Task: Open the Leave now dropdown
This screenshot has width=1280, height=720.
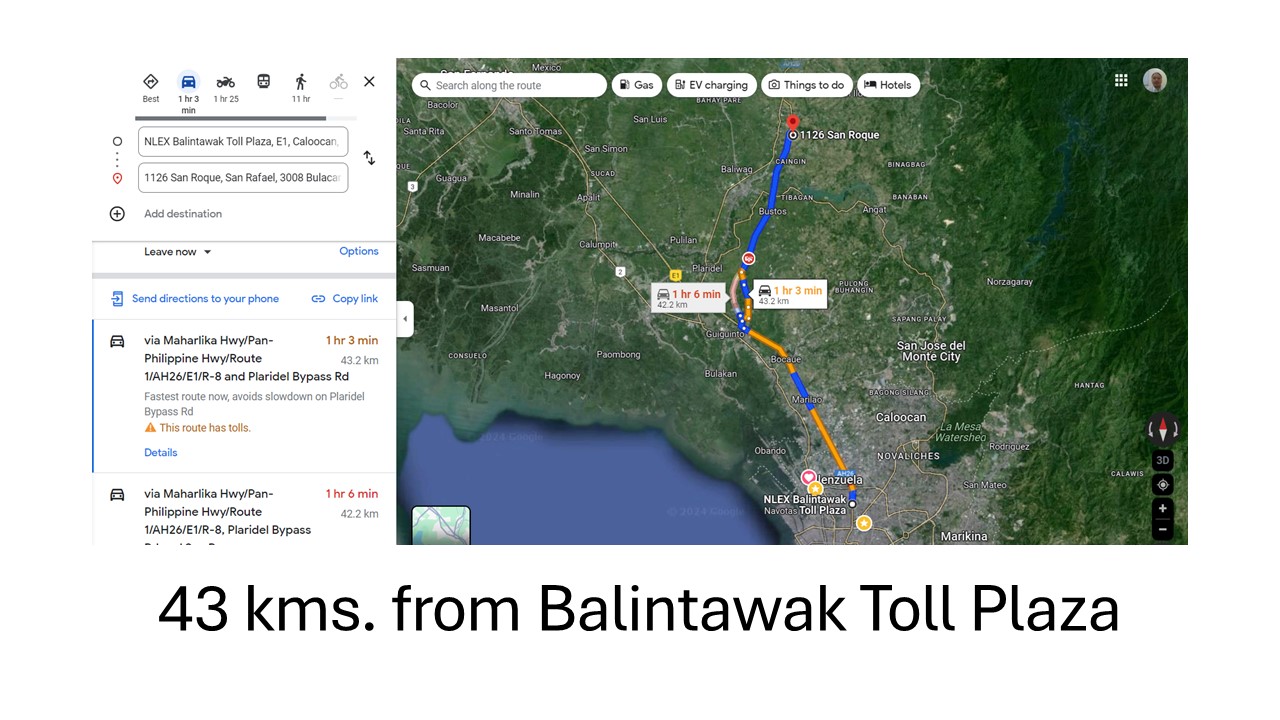Action: pos(178,252)
